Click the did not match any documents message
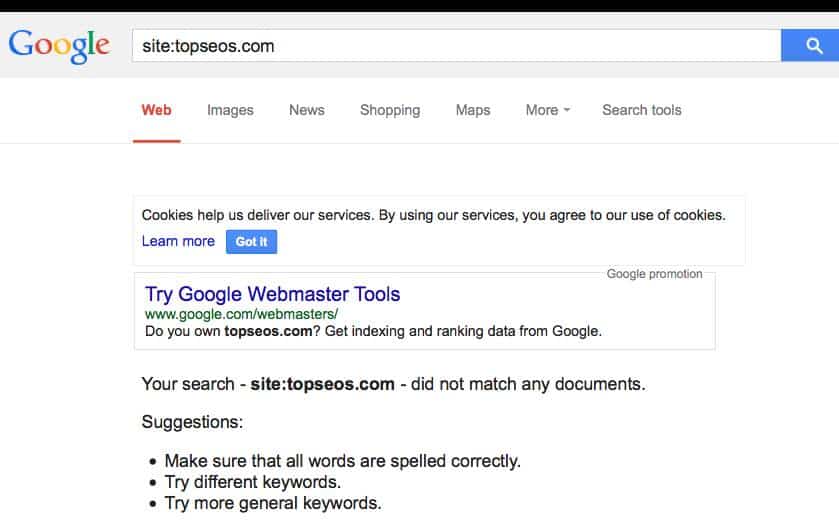The height and width of the screenshot is (520, 839). (x=393, y=384)
